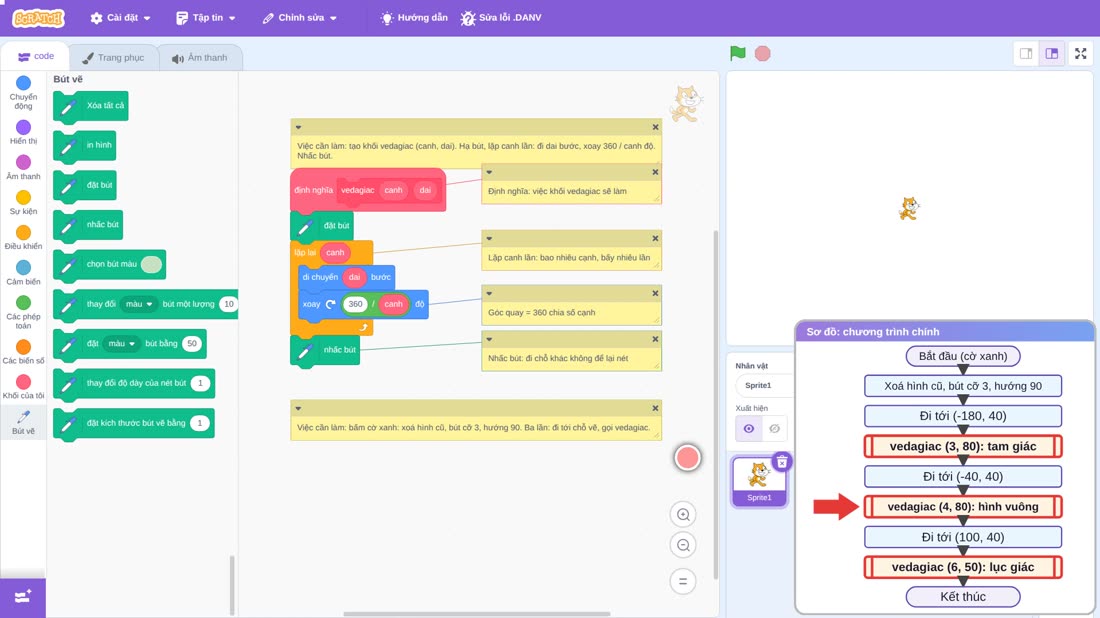The height and width of the screenshot is (618, 1100).
Task: Stop the project with the red stop button
Action: [763, 53]
